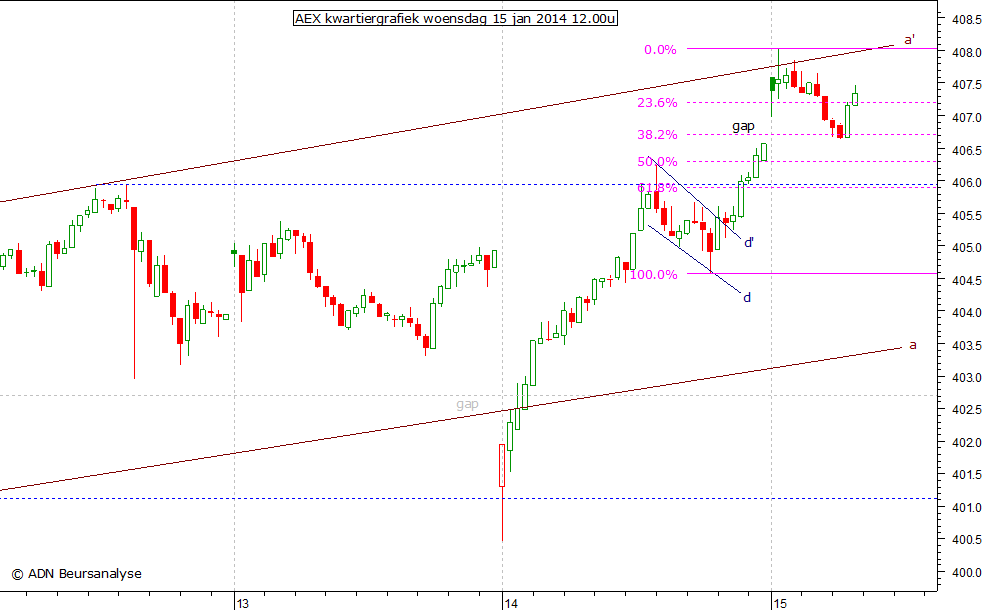Click the black 'gap' label near 407
The width and height of the screenshot is (985, 610).
[743, 126]
